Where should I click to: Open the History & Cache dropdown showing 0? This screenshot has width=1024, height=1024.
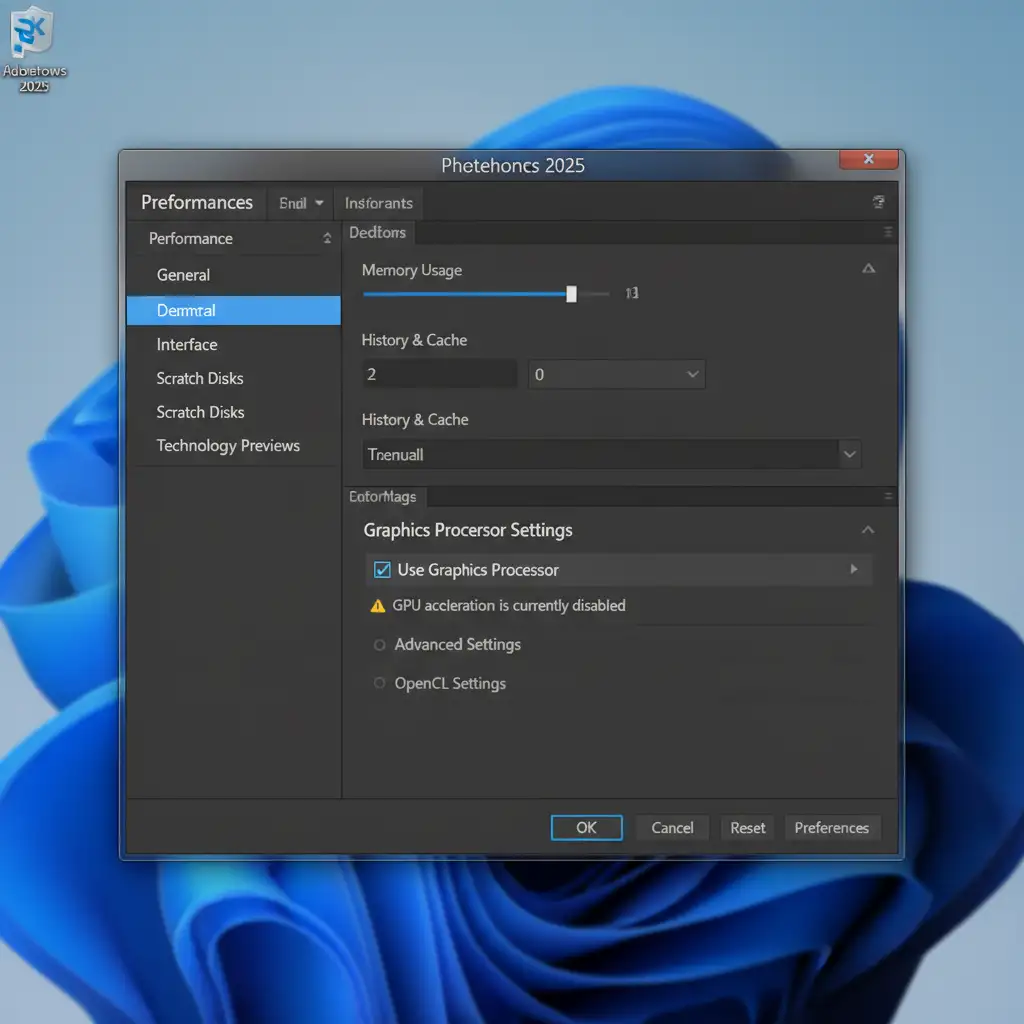pyautogui.click(x=692, y=374)
